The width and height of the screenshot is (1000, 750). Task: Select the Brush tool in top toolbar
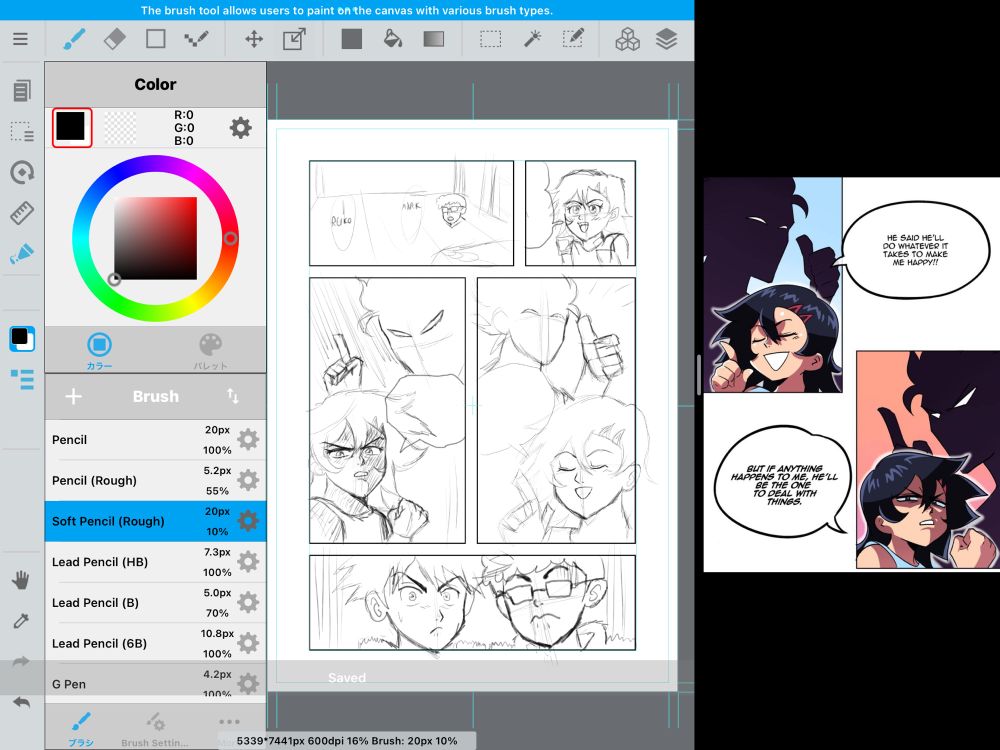pos(75,39)
